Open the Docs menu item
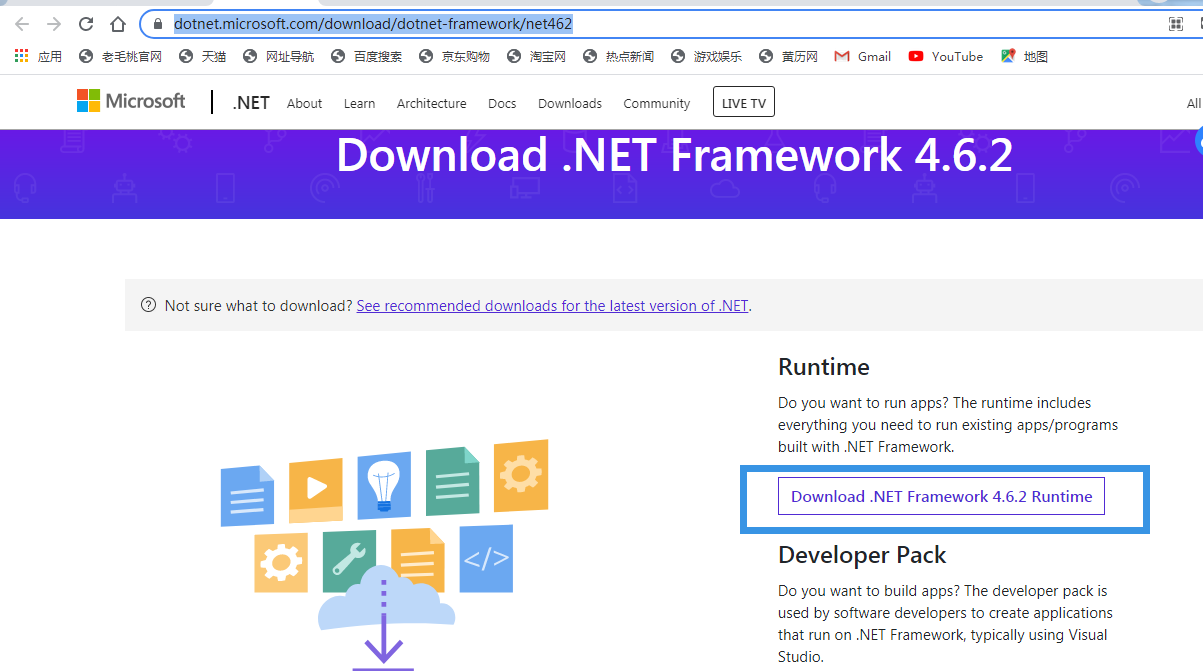Viewport: 1203px width, 671px height. pos(502,103)
